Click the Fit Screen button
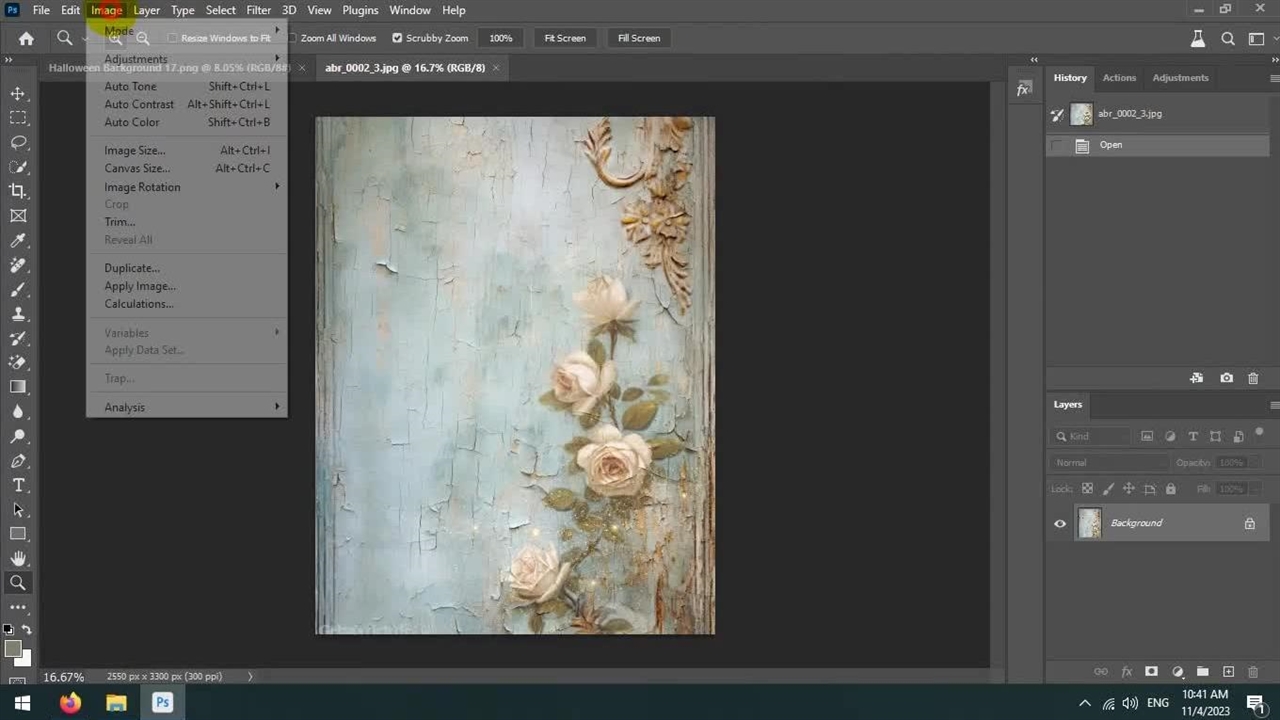The height and width of the screenshot is (720, 1280). 565,38
